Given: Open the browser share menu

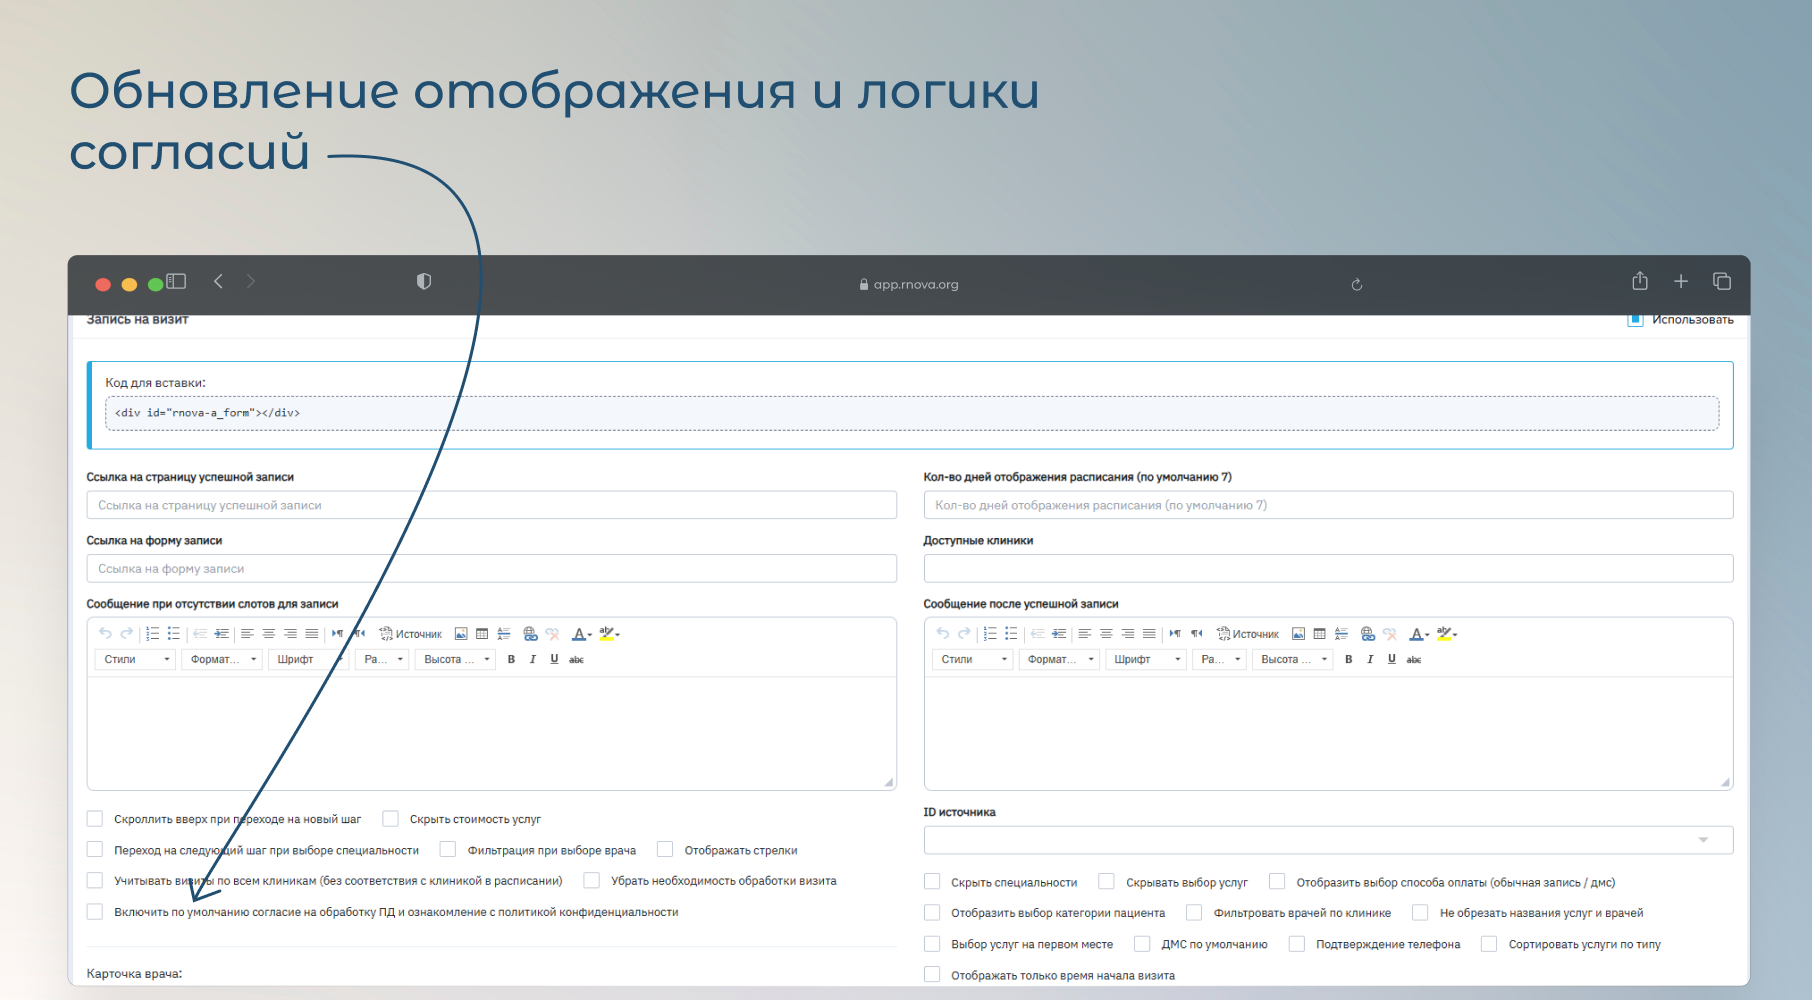Looking at the screenshot, I should point(1640,282).
